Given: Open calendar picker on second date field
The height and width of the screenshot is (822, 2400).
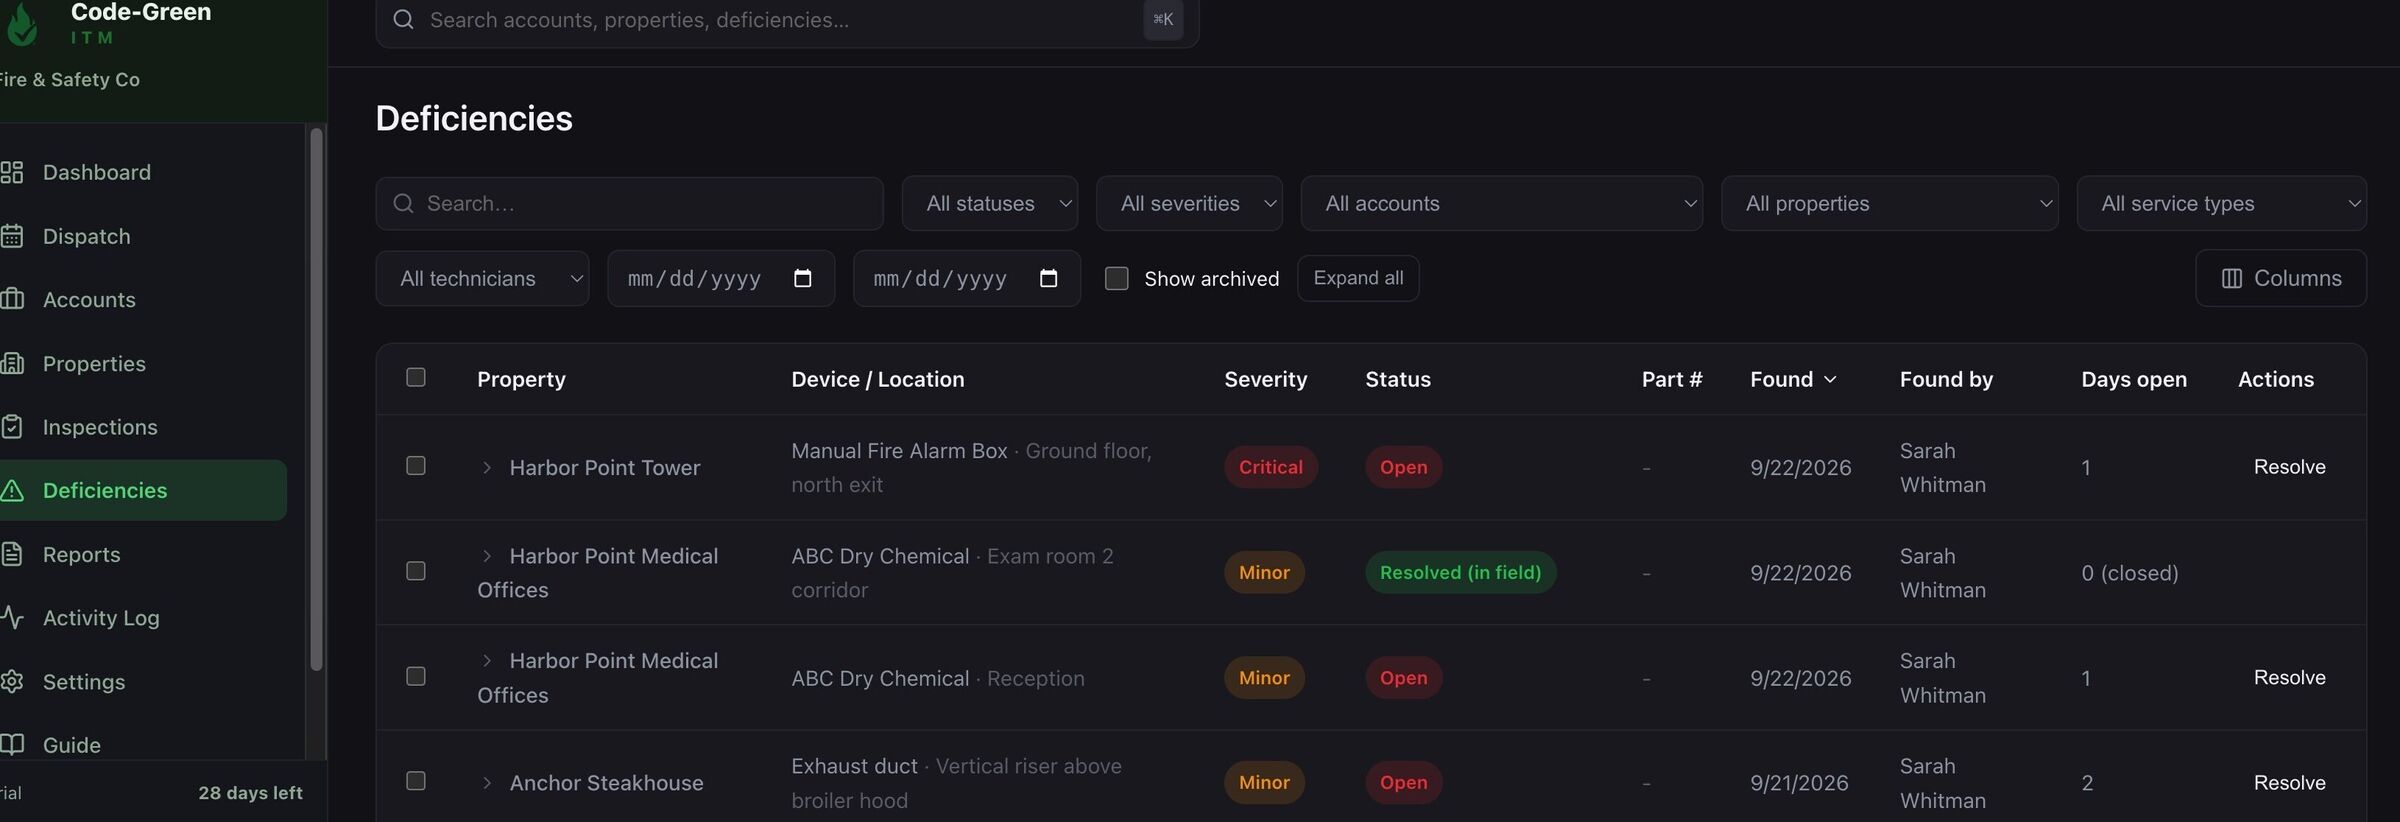Looking at the screenshot, I should (1048, 278).
